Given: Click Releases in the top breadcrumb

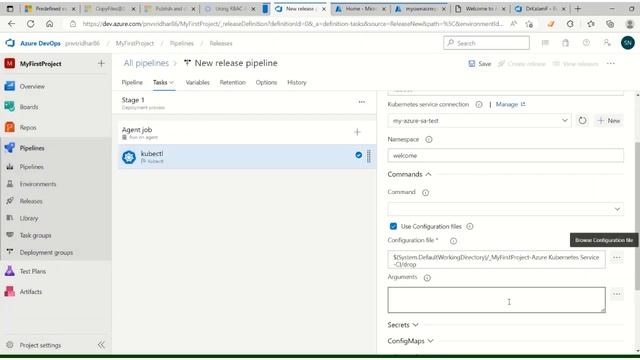Looking at the screenshot, I should pyautogui.click(x=221, y=43).
